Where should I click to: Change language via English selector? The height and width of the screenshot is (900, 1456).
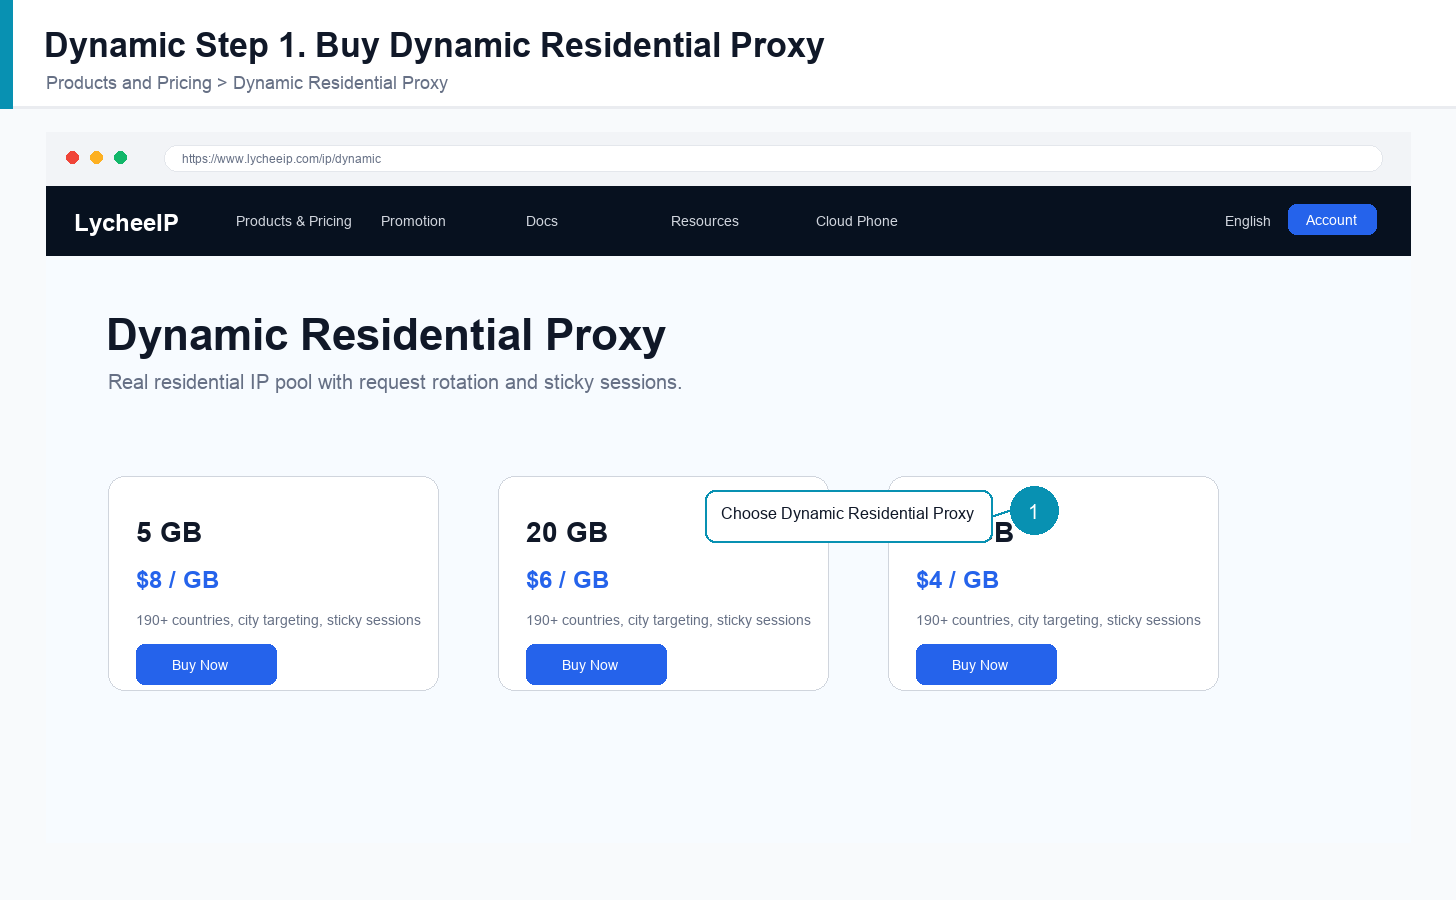coord(1248,221)
